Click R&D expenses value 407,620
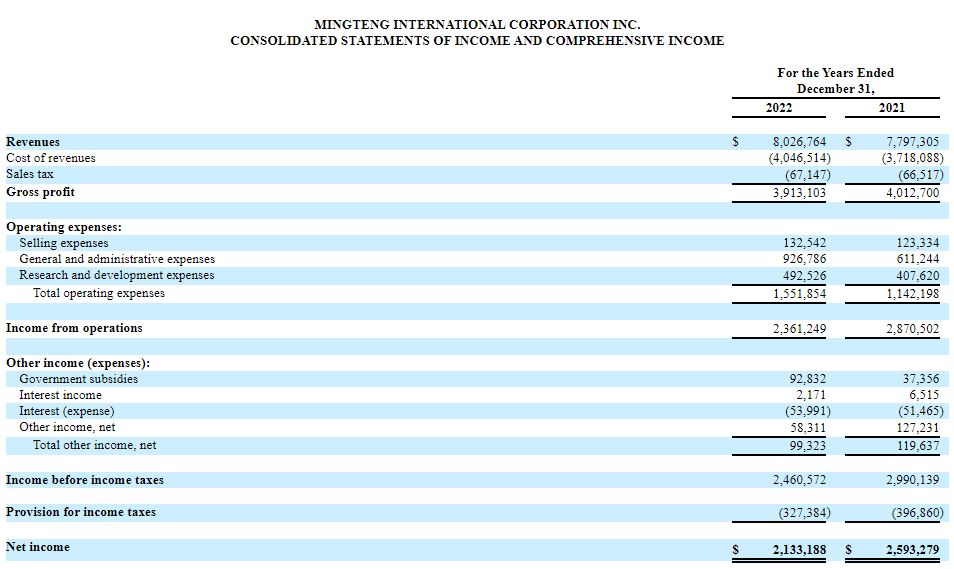This screenshot has height=569, width=954. tap(917, 276)
